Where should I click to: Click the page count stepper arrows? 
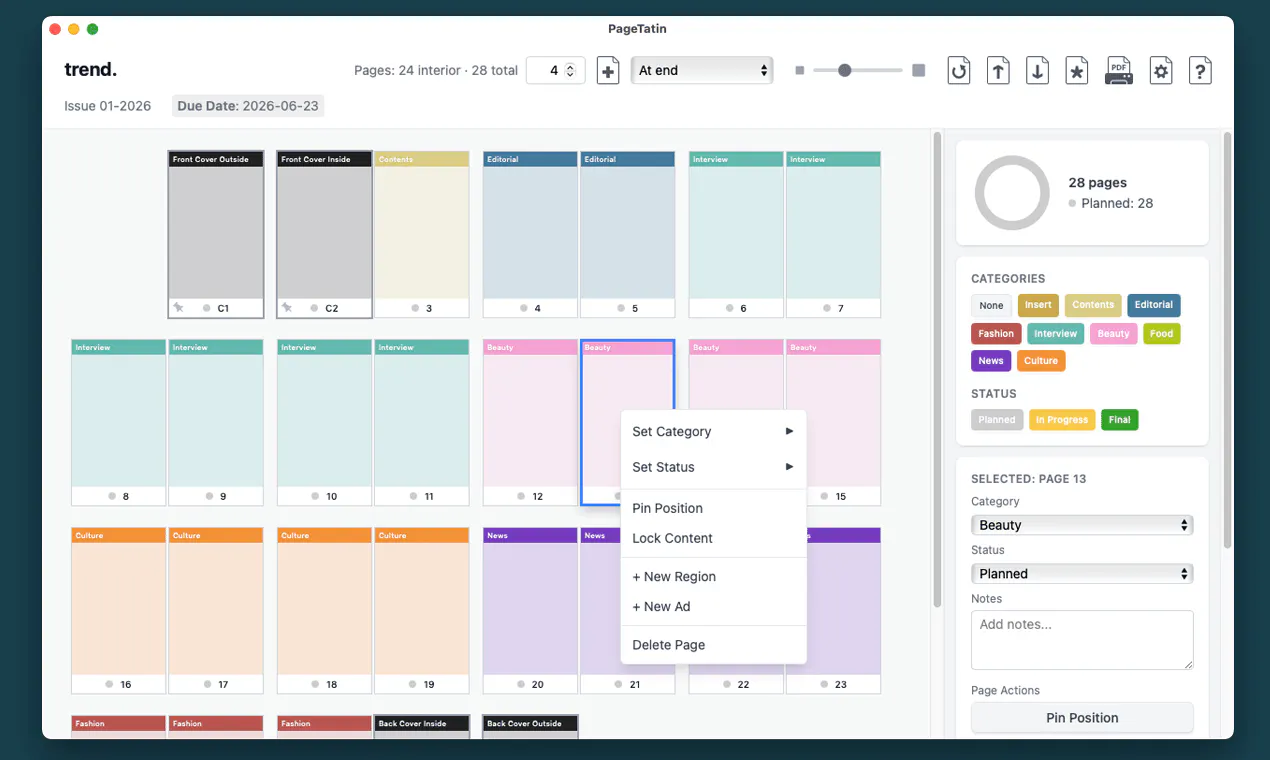tap(570, 70)
